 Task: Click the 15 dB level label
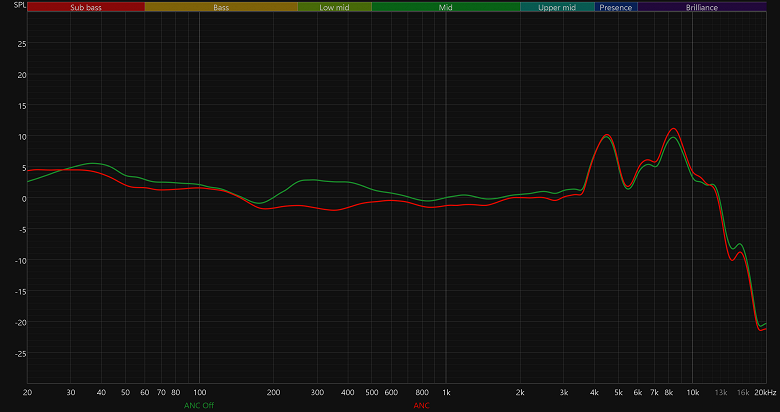pos(22,106)
